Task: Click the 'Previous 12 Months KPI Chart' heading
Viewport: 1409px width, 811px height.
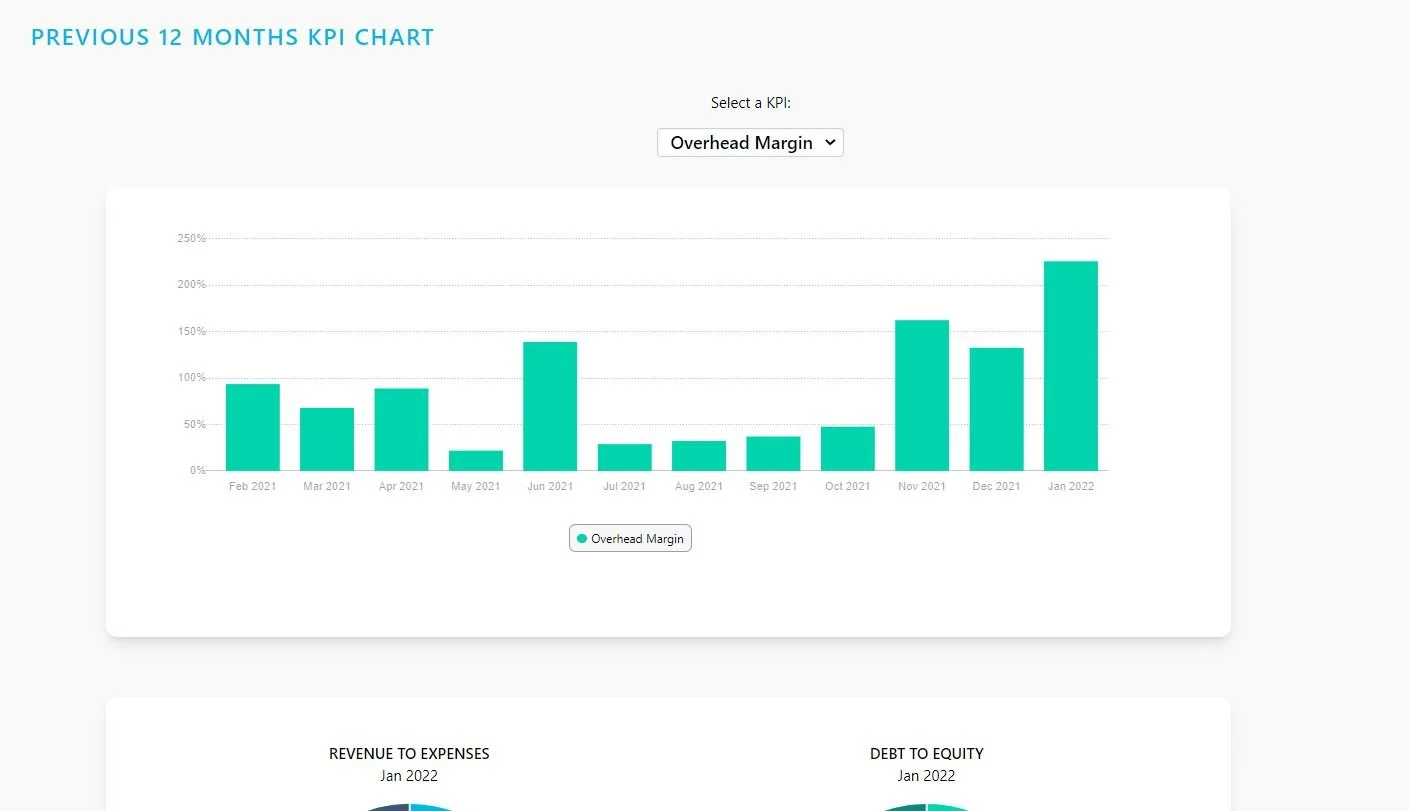Action: 233,38
